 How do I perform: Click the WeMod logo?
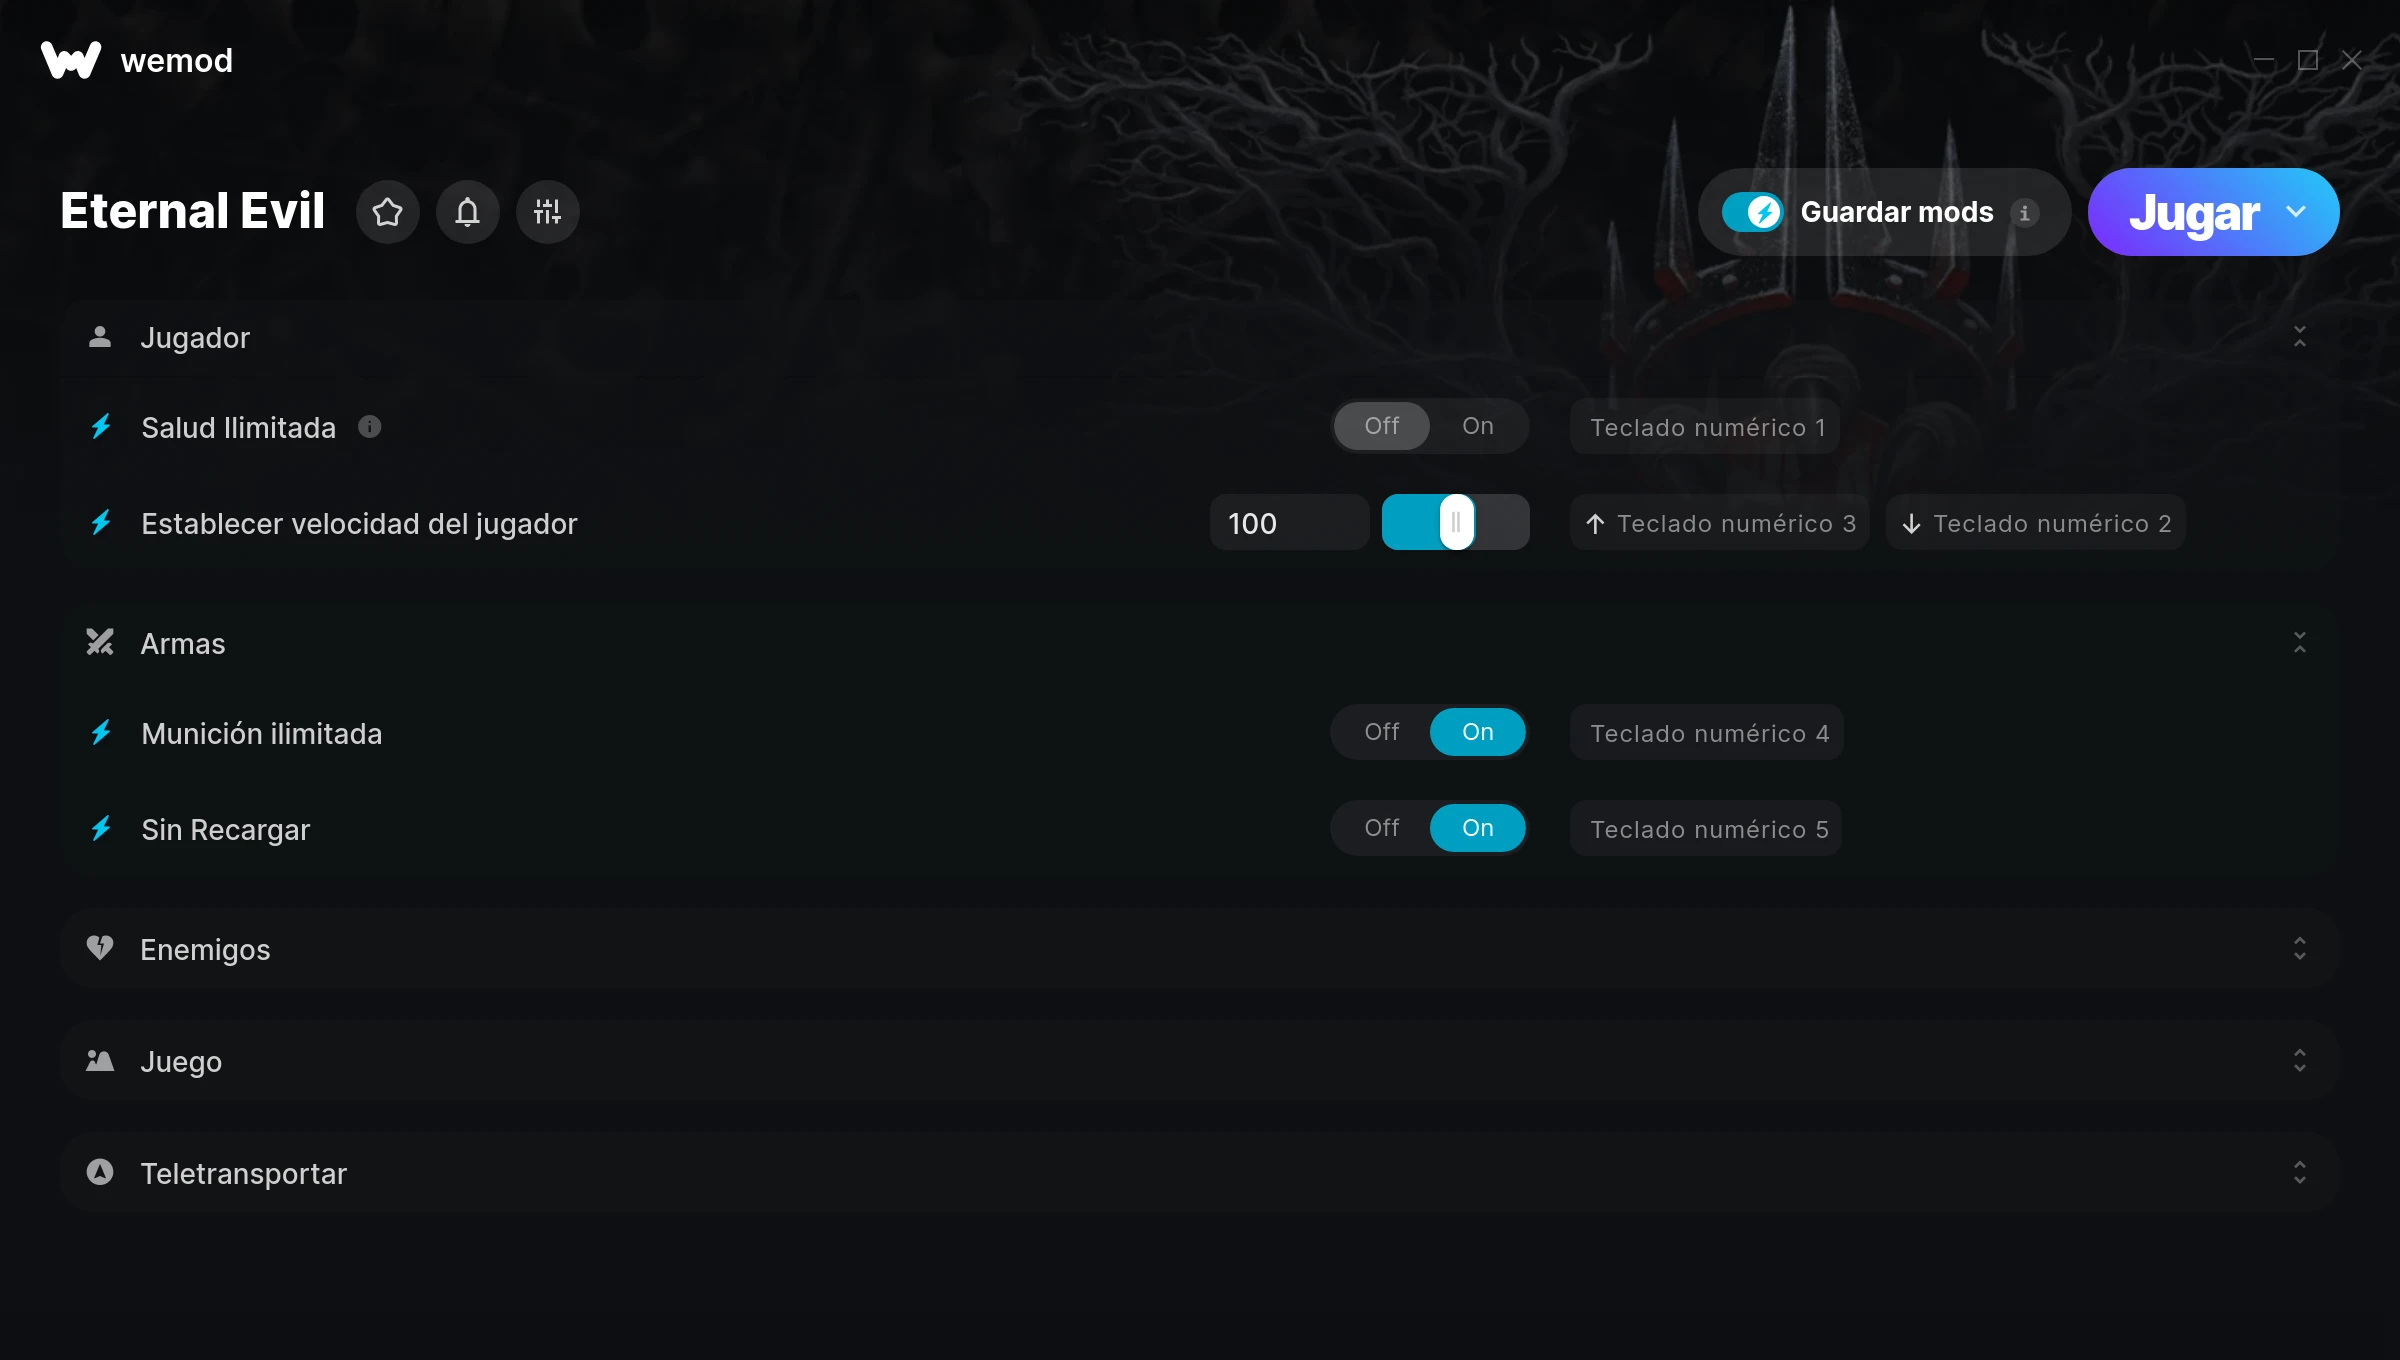71,60
